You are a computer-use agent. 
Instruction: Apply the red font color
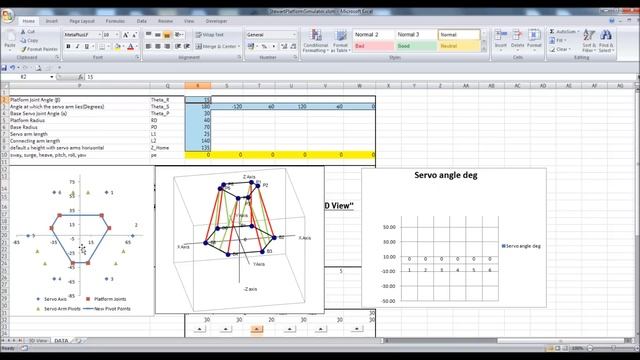130,47
